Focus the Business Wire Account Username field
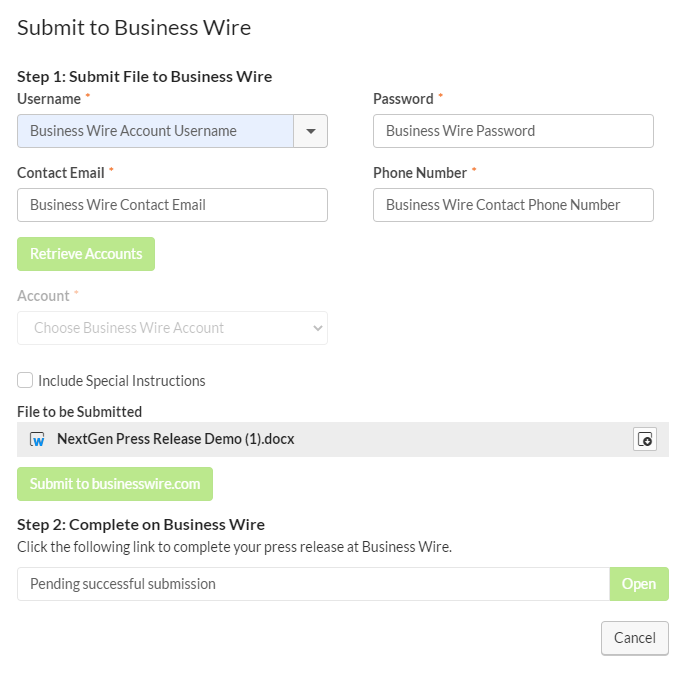Screen dimensions: 688x673 point(155,131)
